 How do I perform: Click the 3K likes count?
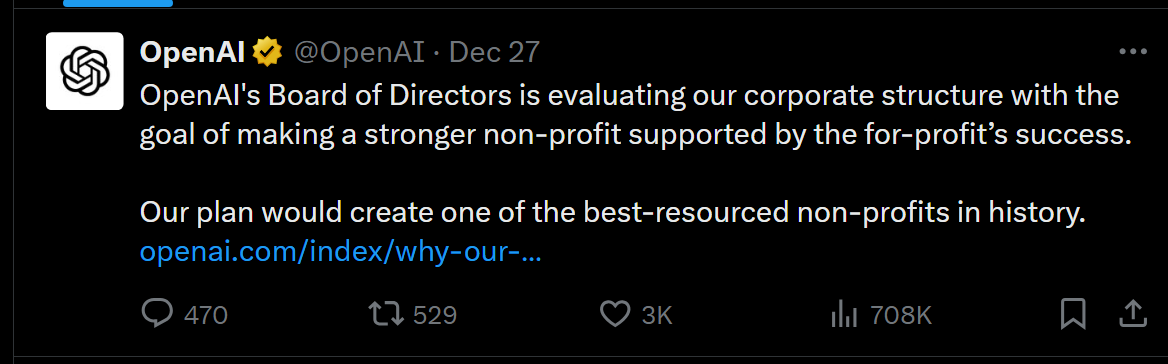pos(657,316)
